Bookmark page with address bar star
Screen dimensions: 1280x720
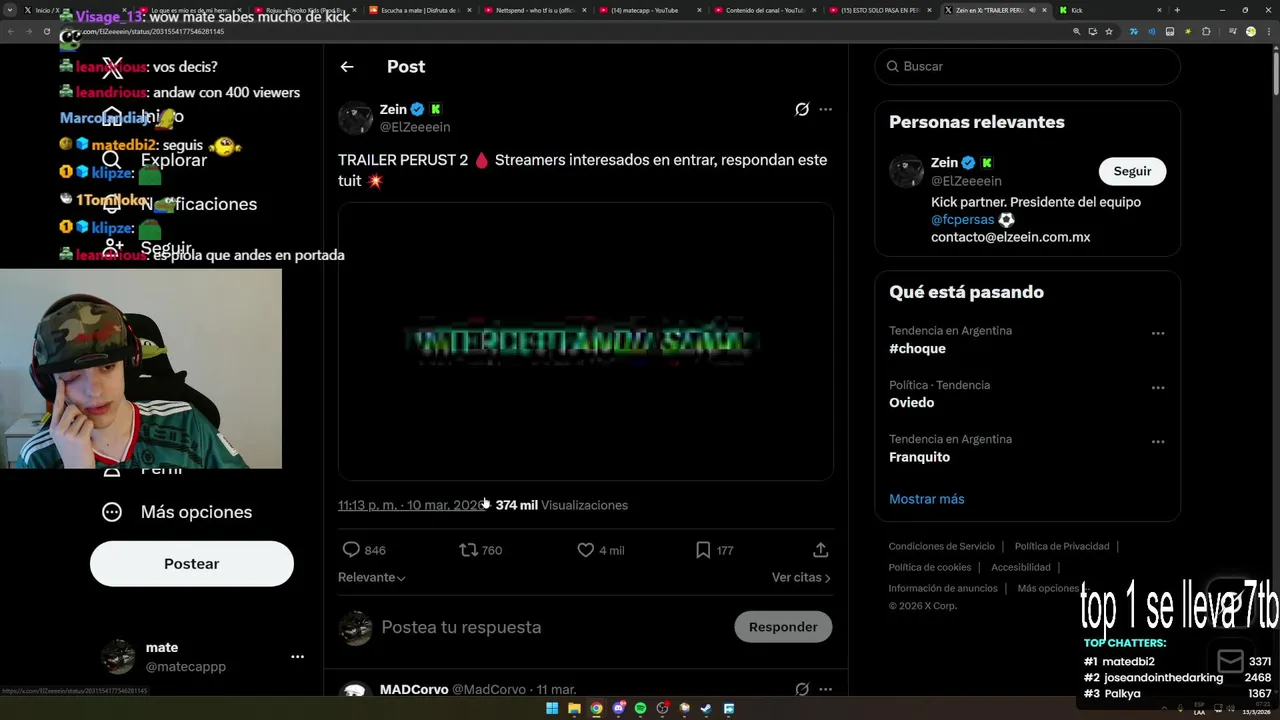(x=1109, y=31)
